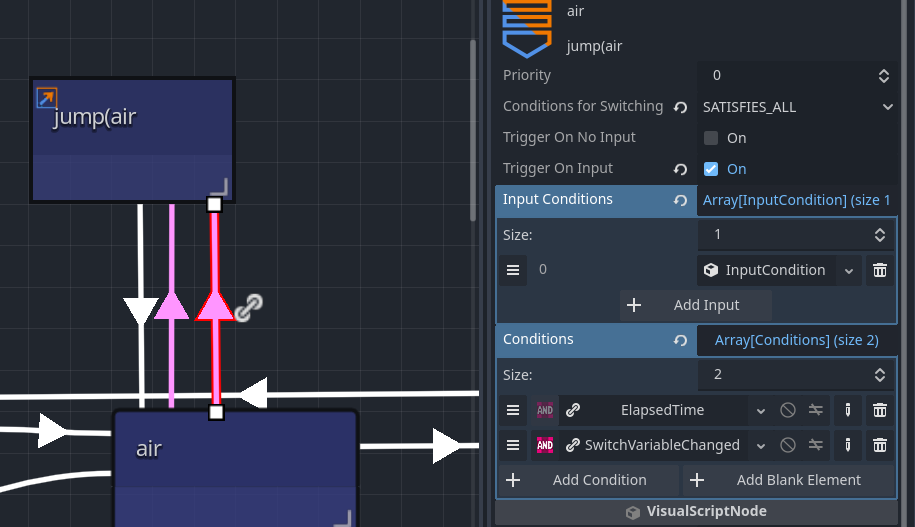Revert the Conditions for Switching property
Screen dimensions: 915x527
coord(681,107)
